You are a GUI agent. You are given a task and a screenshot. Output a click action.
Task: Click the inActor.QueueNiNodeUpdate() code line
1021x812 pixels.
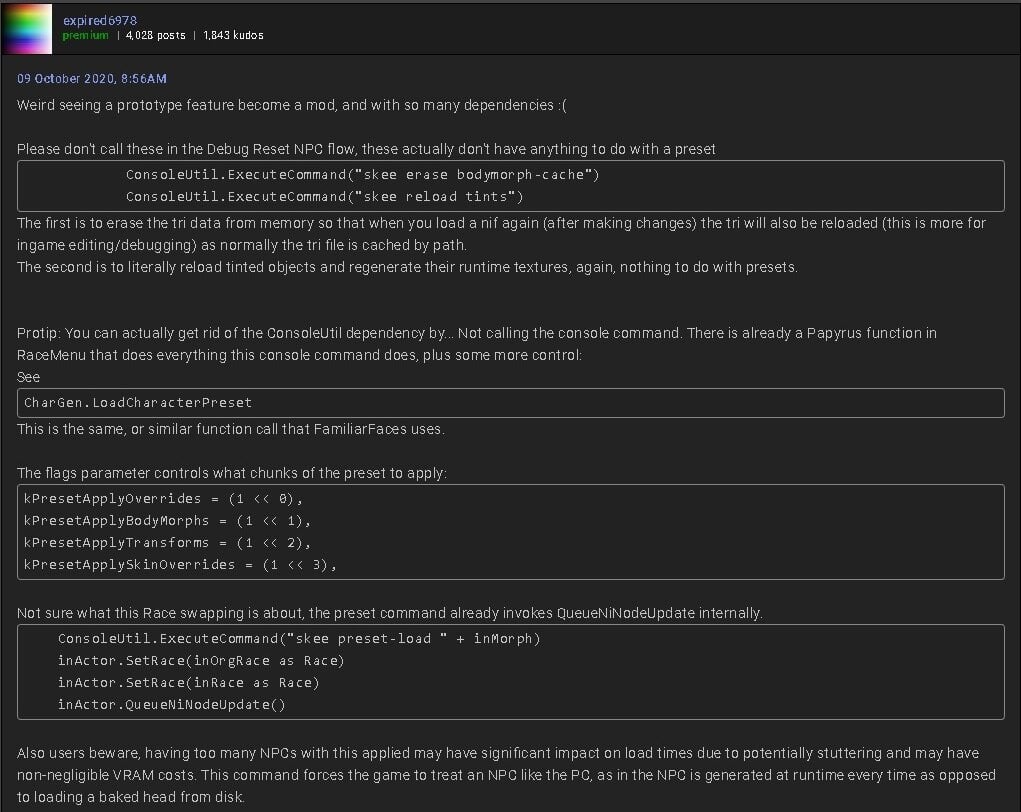(x=171, y=705)
